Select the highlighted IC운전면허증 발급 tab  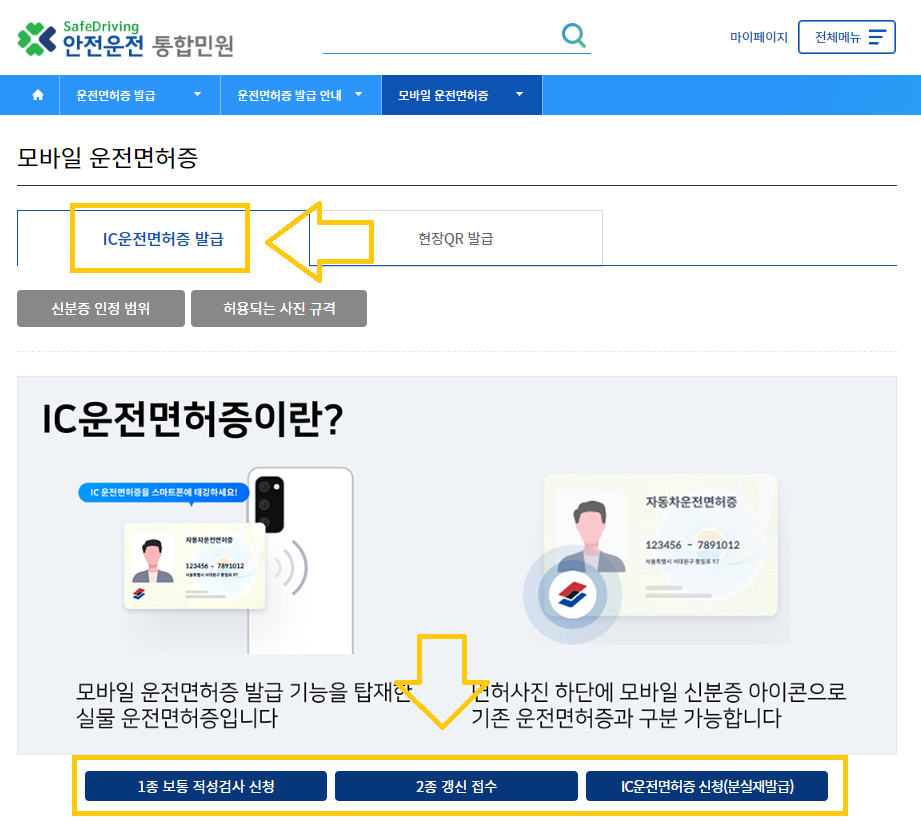coord(160,240)
